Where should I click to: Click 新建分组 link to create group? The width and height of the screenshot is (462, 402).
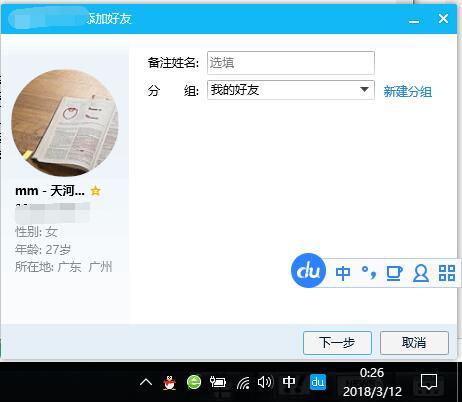pyautogui.click(x=407, y=91)
